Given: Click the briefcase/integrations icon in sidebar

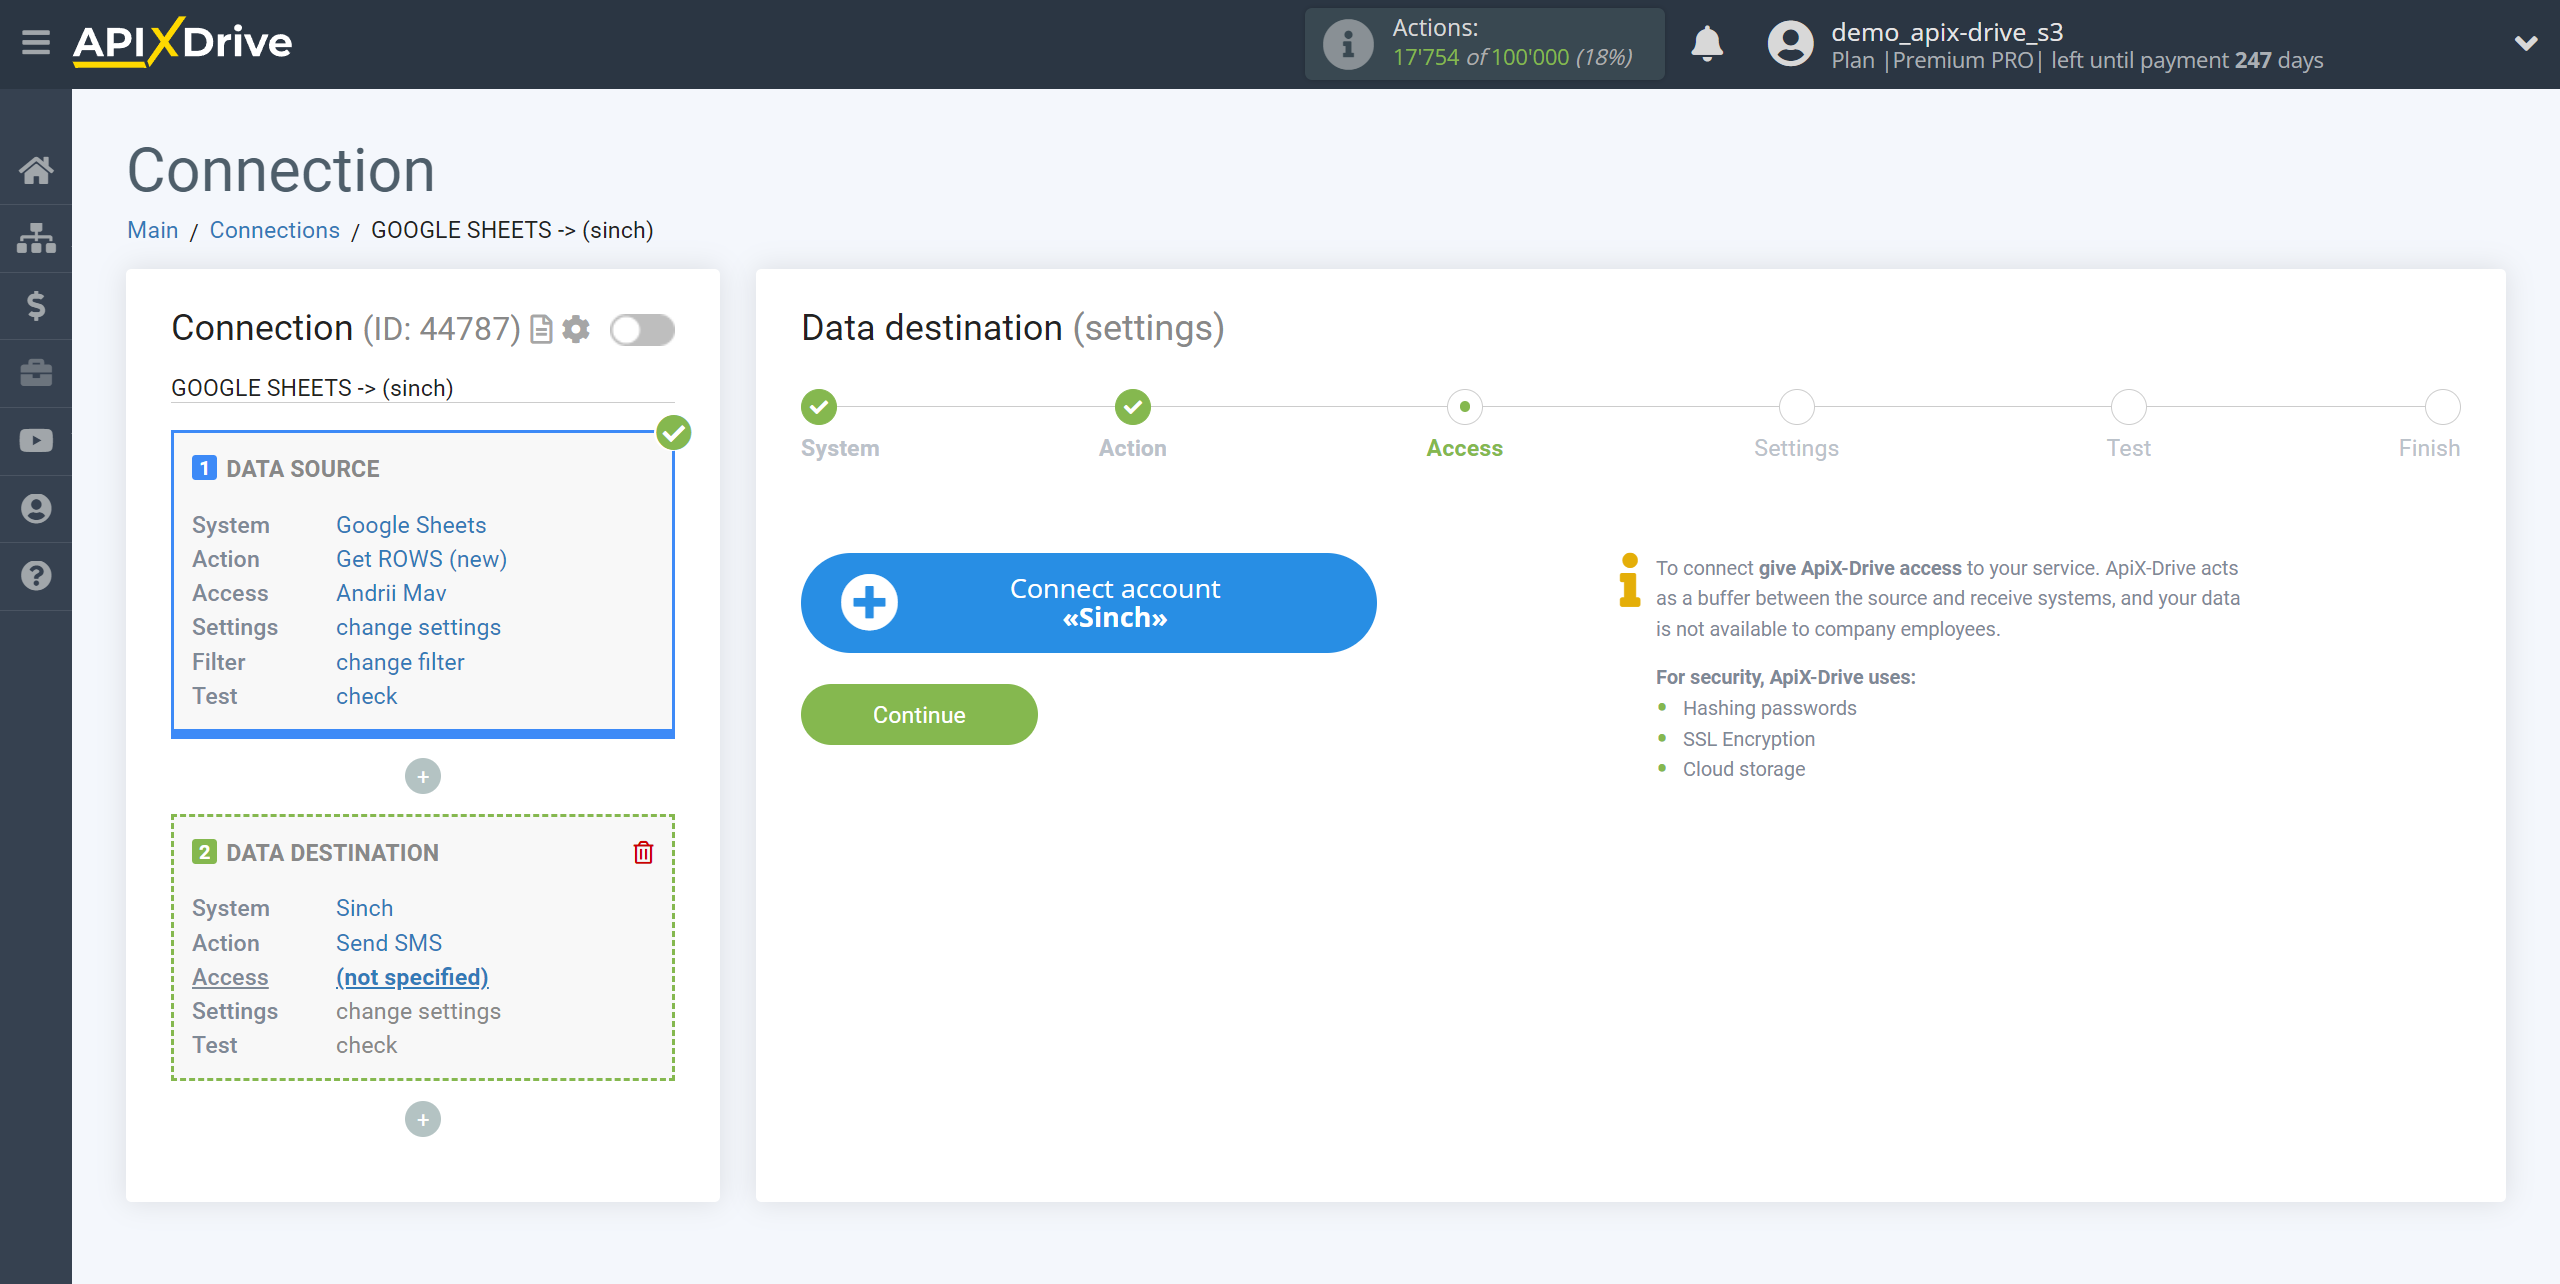Looking at the screenshot, I should tap(36, 373).
